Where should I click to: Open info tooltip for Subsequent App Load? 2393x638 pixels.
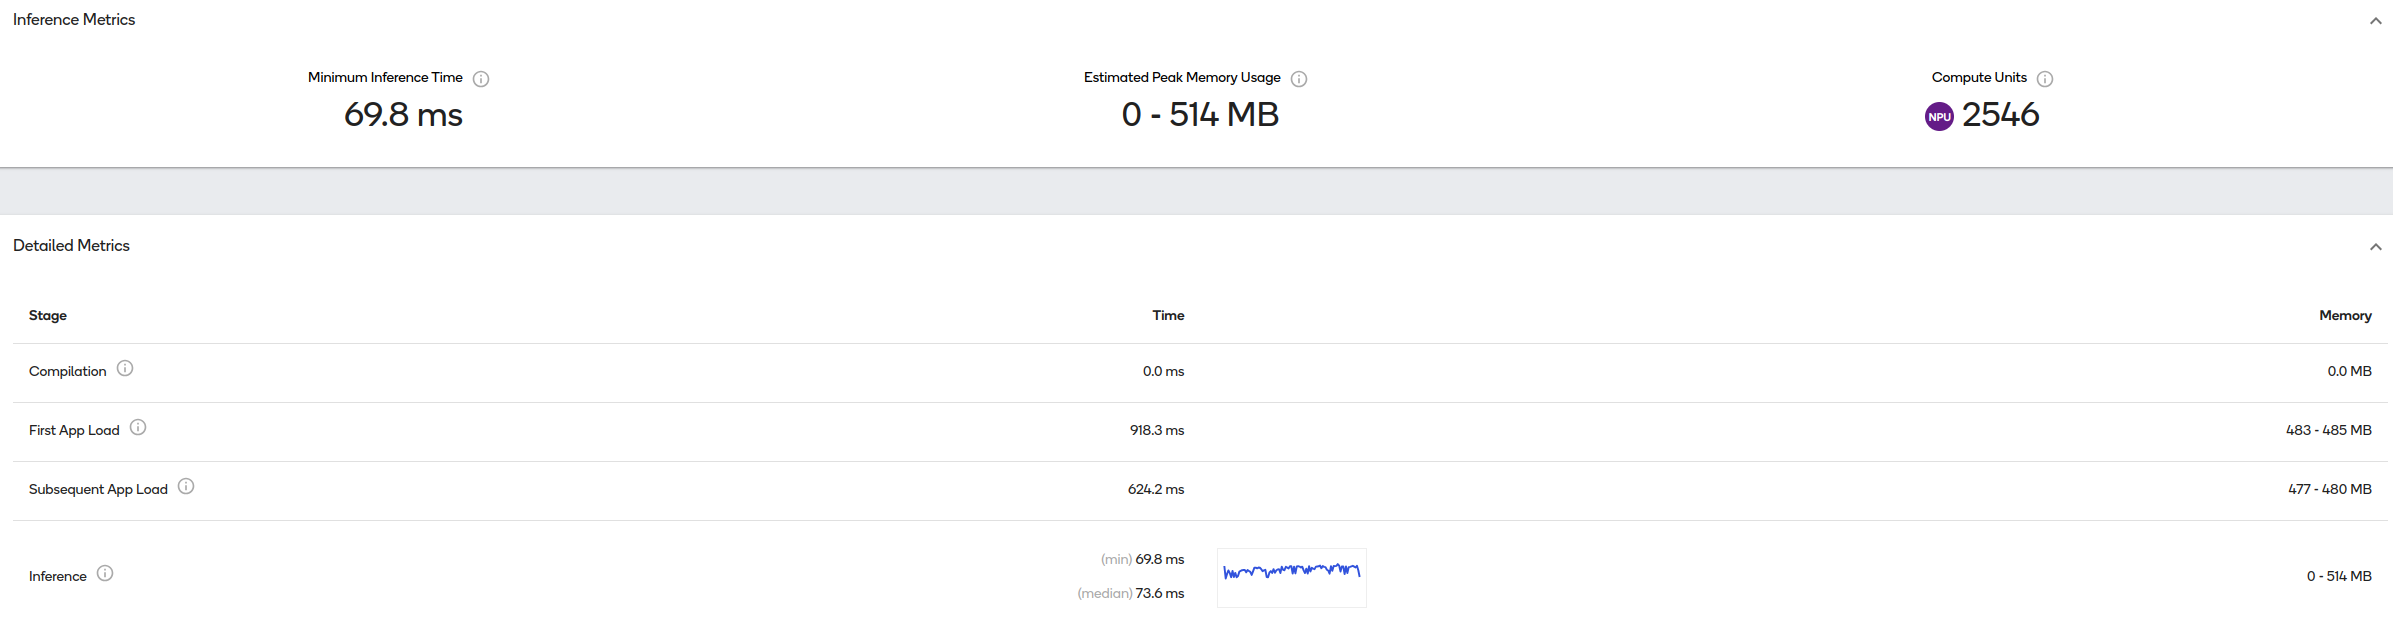[186, 486]
